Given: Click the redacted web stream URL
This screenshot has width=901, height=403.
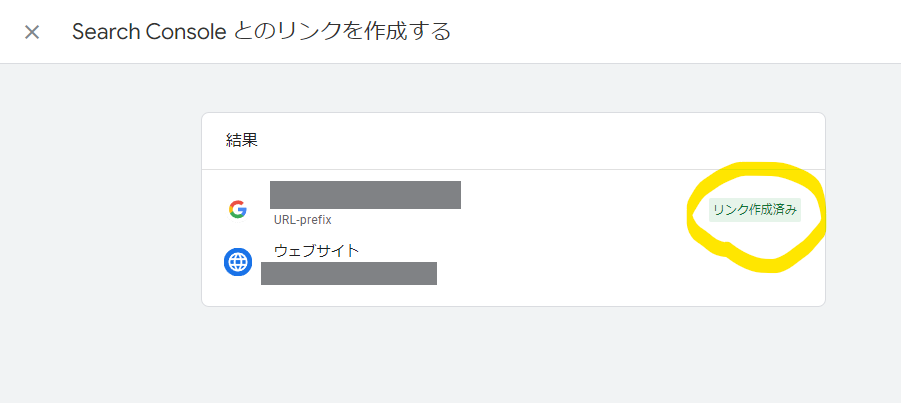Looking at the screenshot, I should click(x=349, y=274).
